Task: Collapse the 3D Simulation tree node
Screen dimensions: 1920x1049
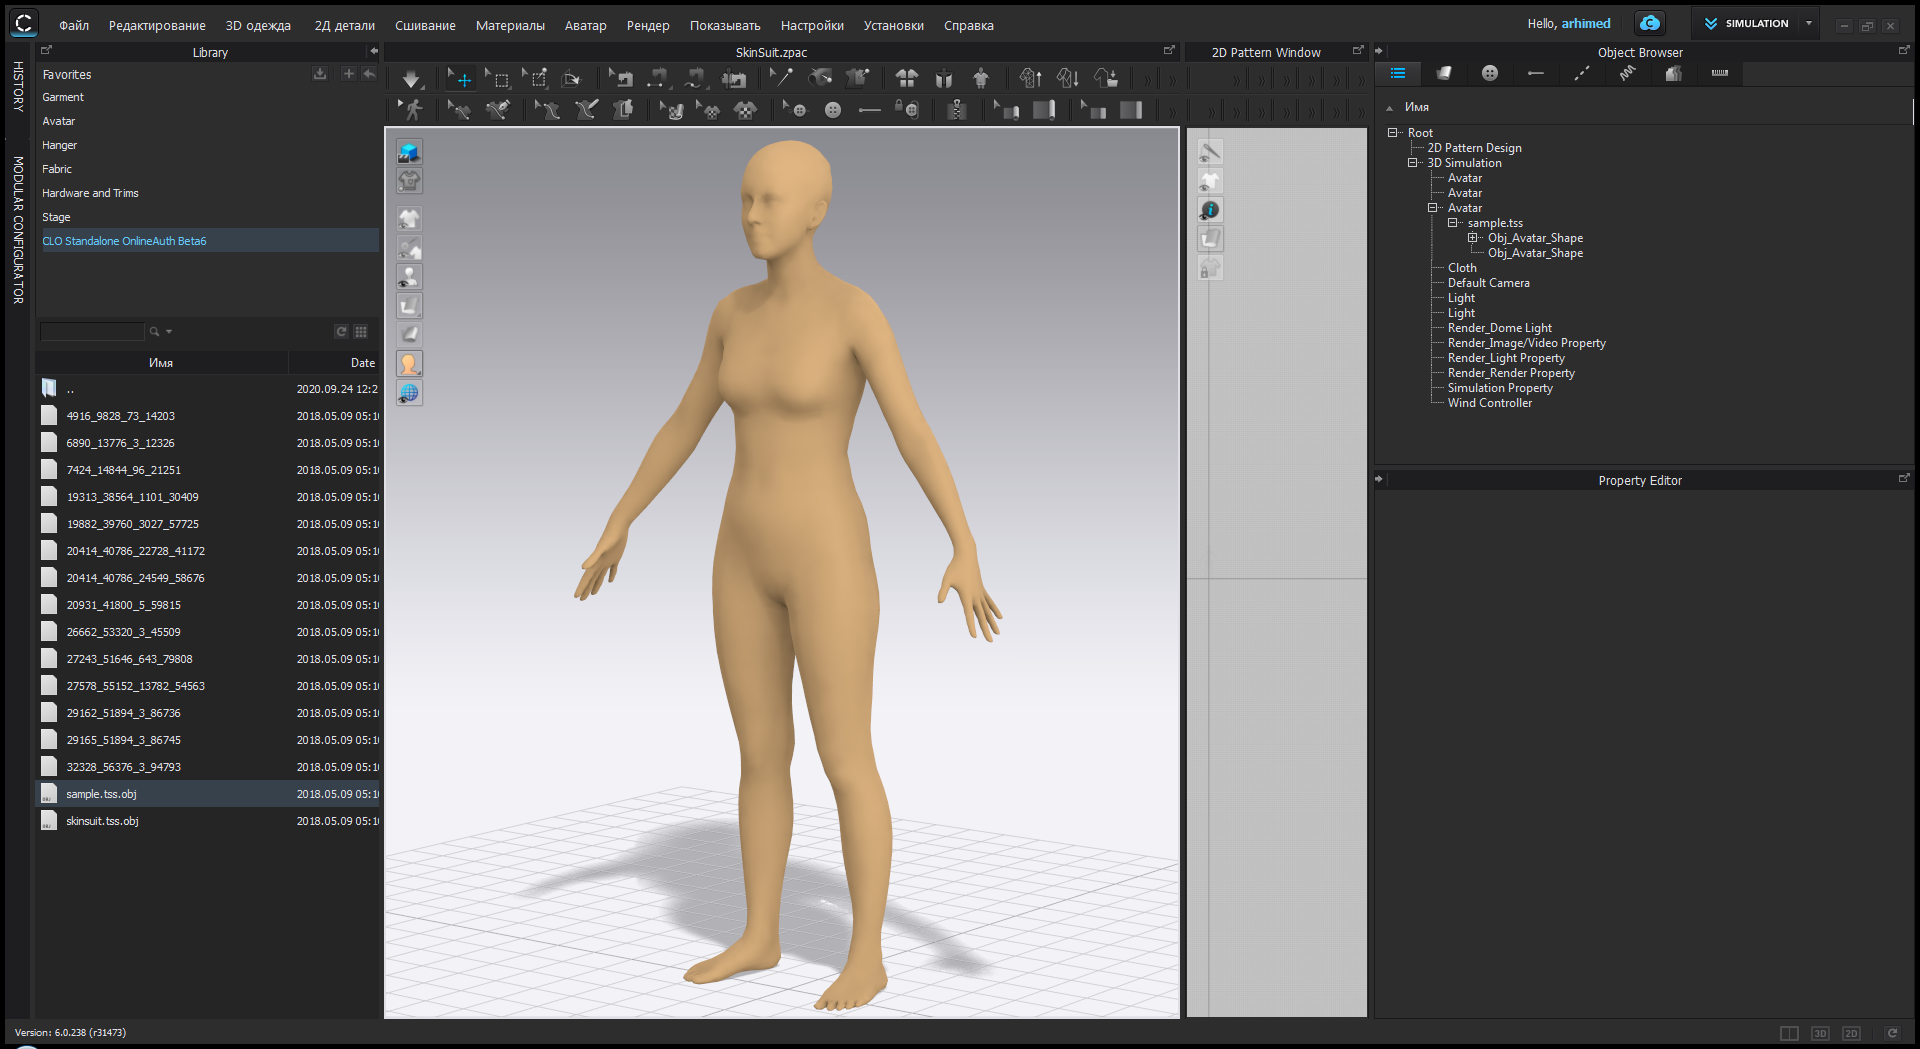Action: click(x=1412, y=163)
